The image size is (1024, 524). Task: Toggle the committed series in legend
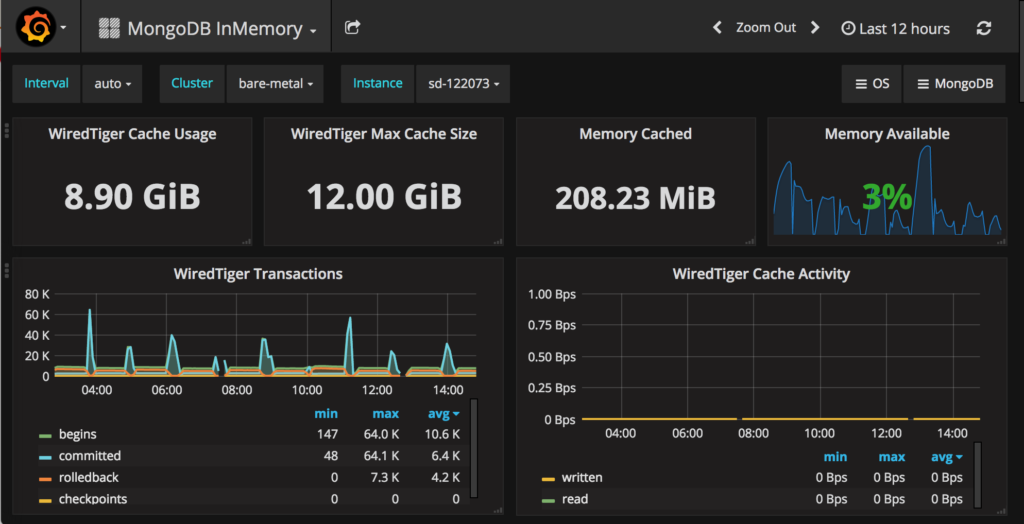coord(80,456)
